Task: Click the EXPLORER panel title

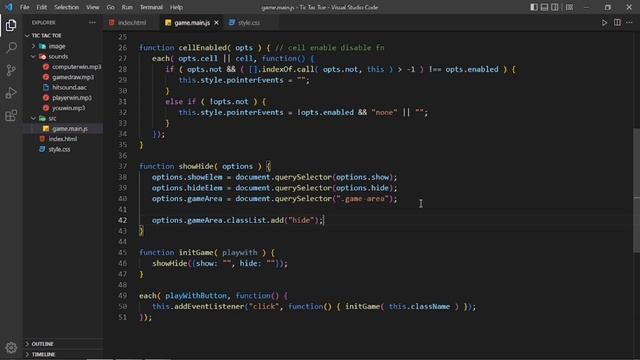Action: point(44,23)
